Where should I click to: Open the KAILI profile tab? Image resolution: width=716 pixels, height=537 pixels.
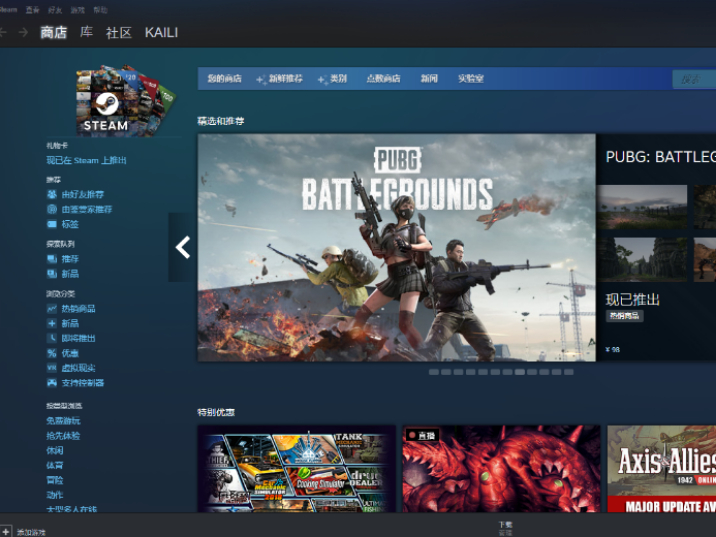point(161,32)
